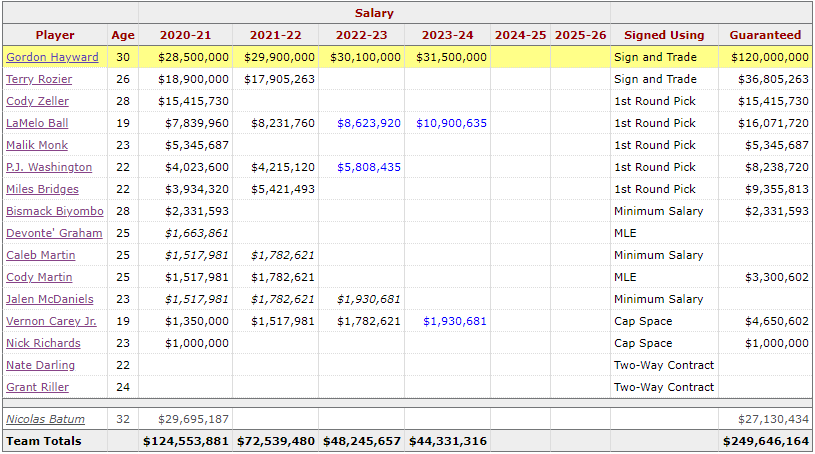Select the Jalen McDaniels link

(x=49, y=299)
